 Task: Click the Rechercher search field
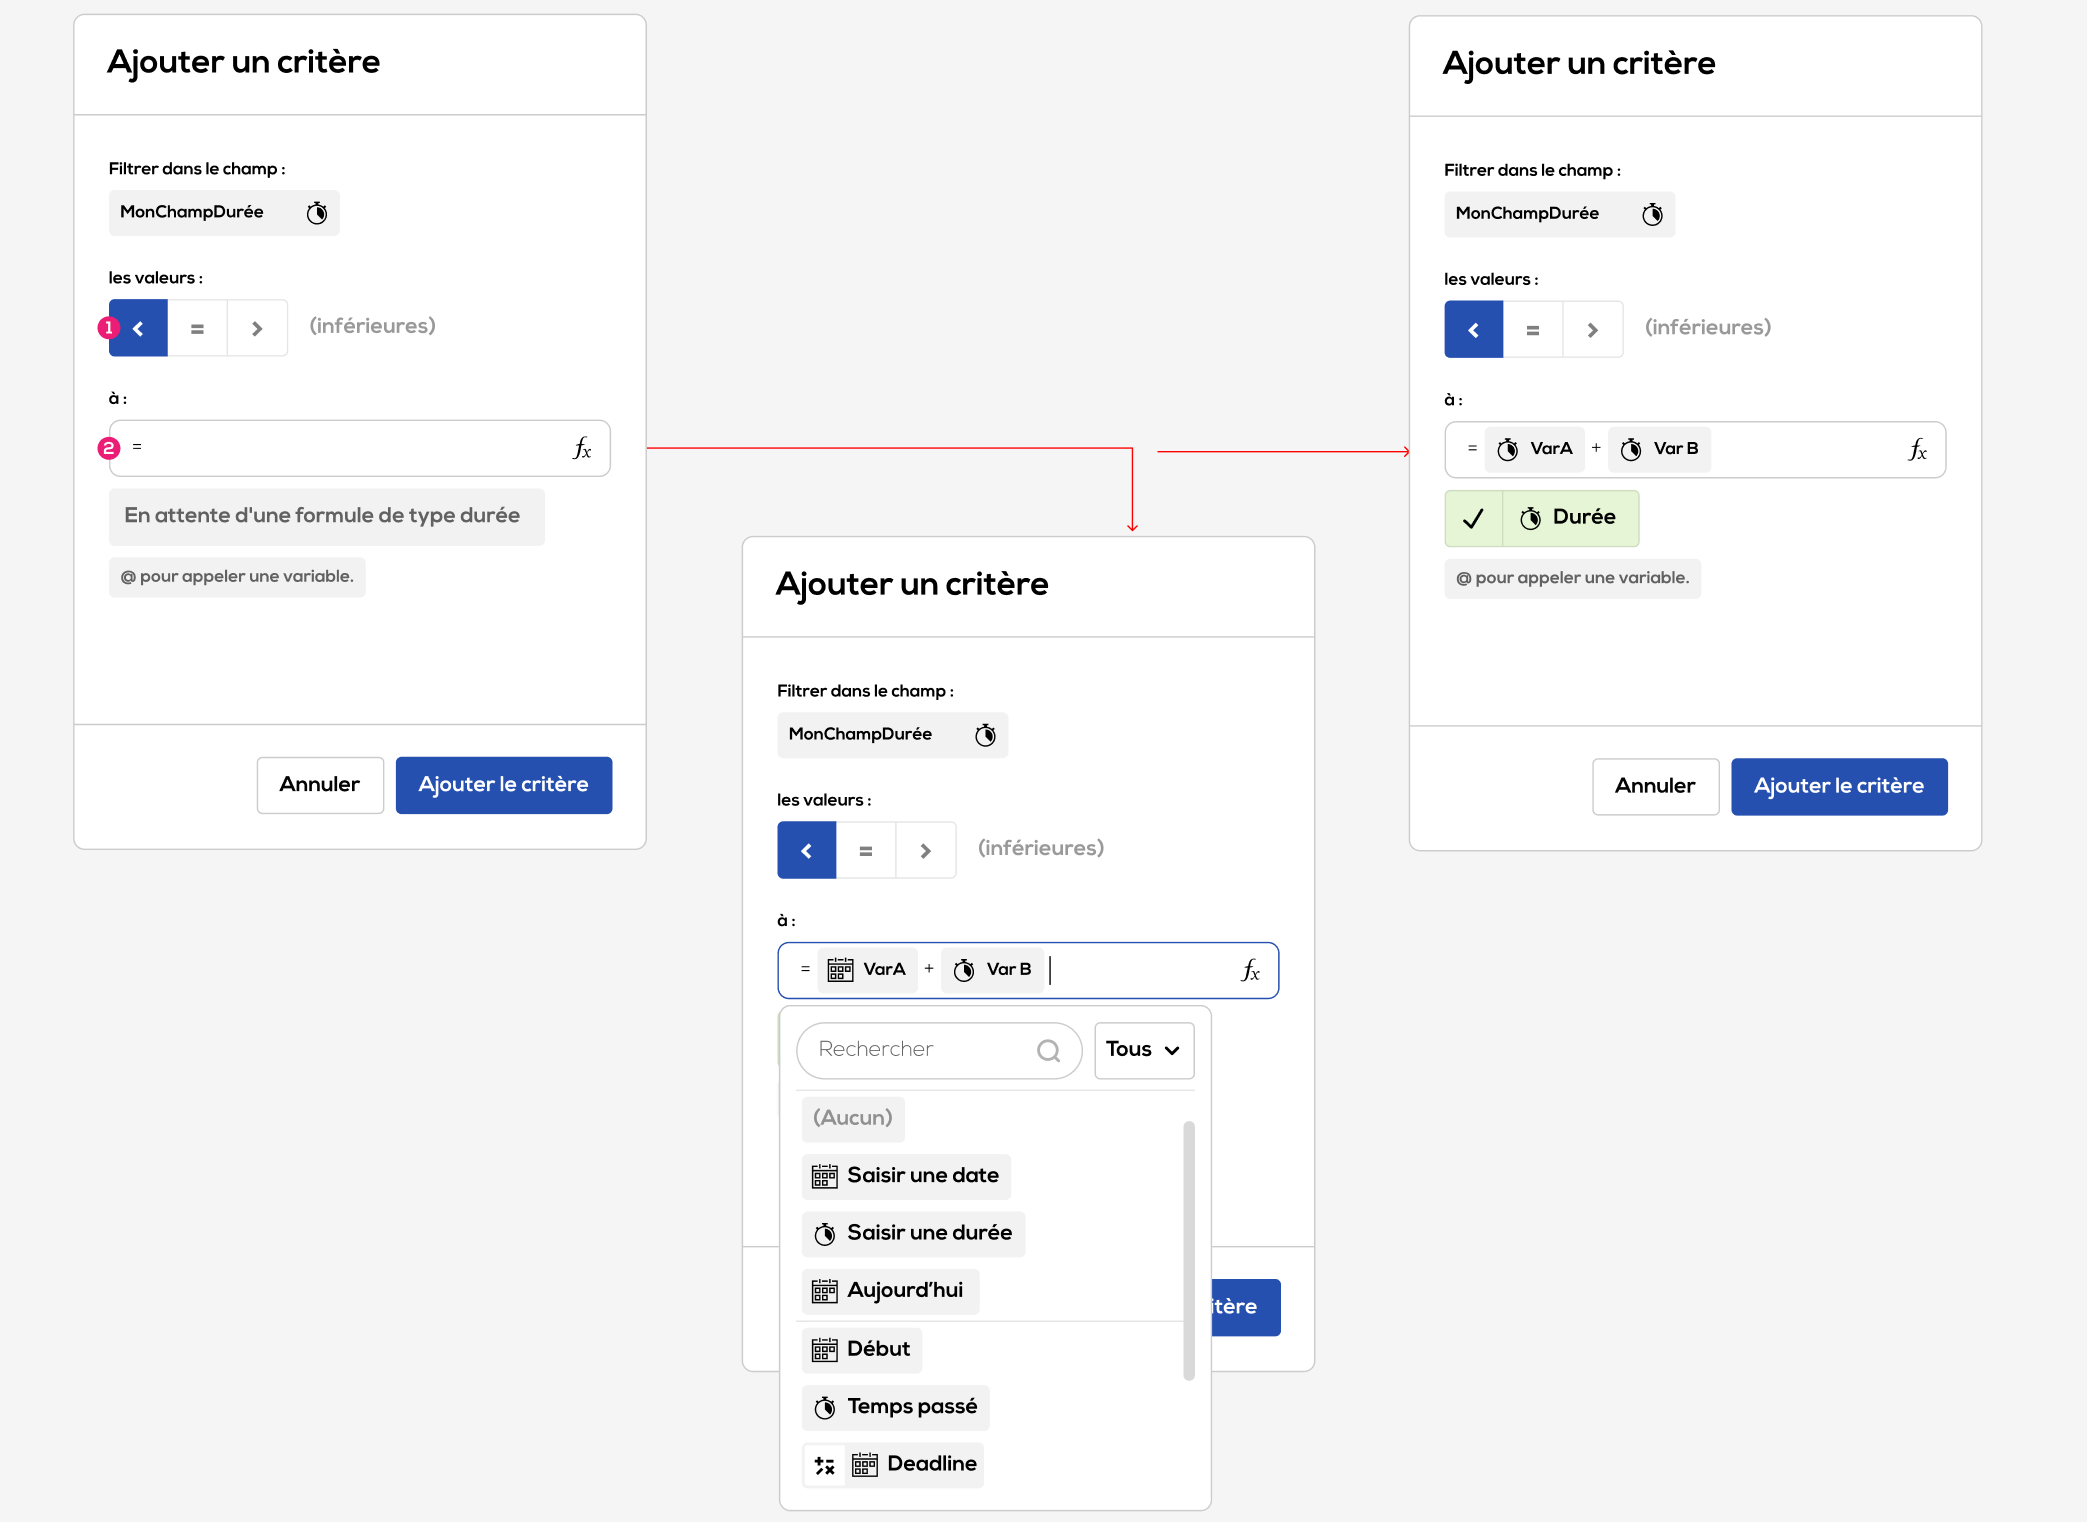tap(920, 1050)
